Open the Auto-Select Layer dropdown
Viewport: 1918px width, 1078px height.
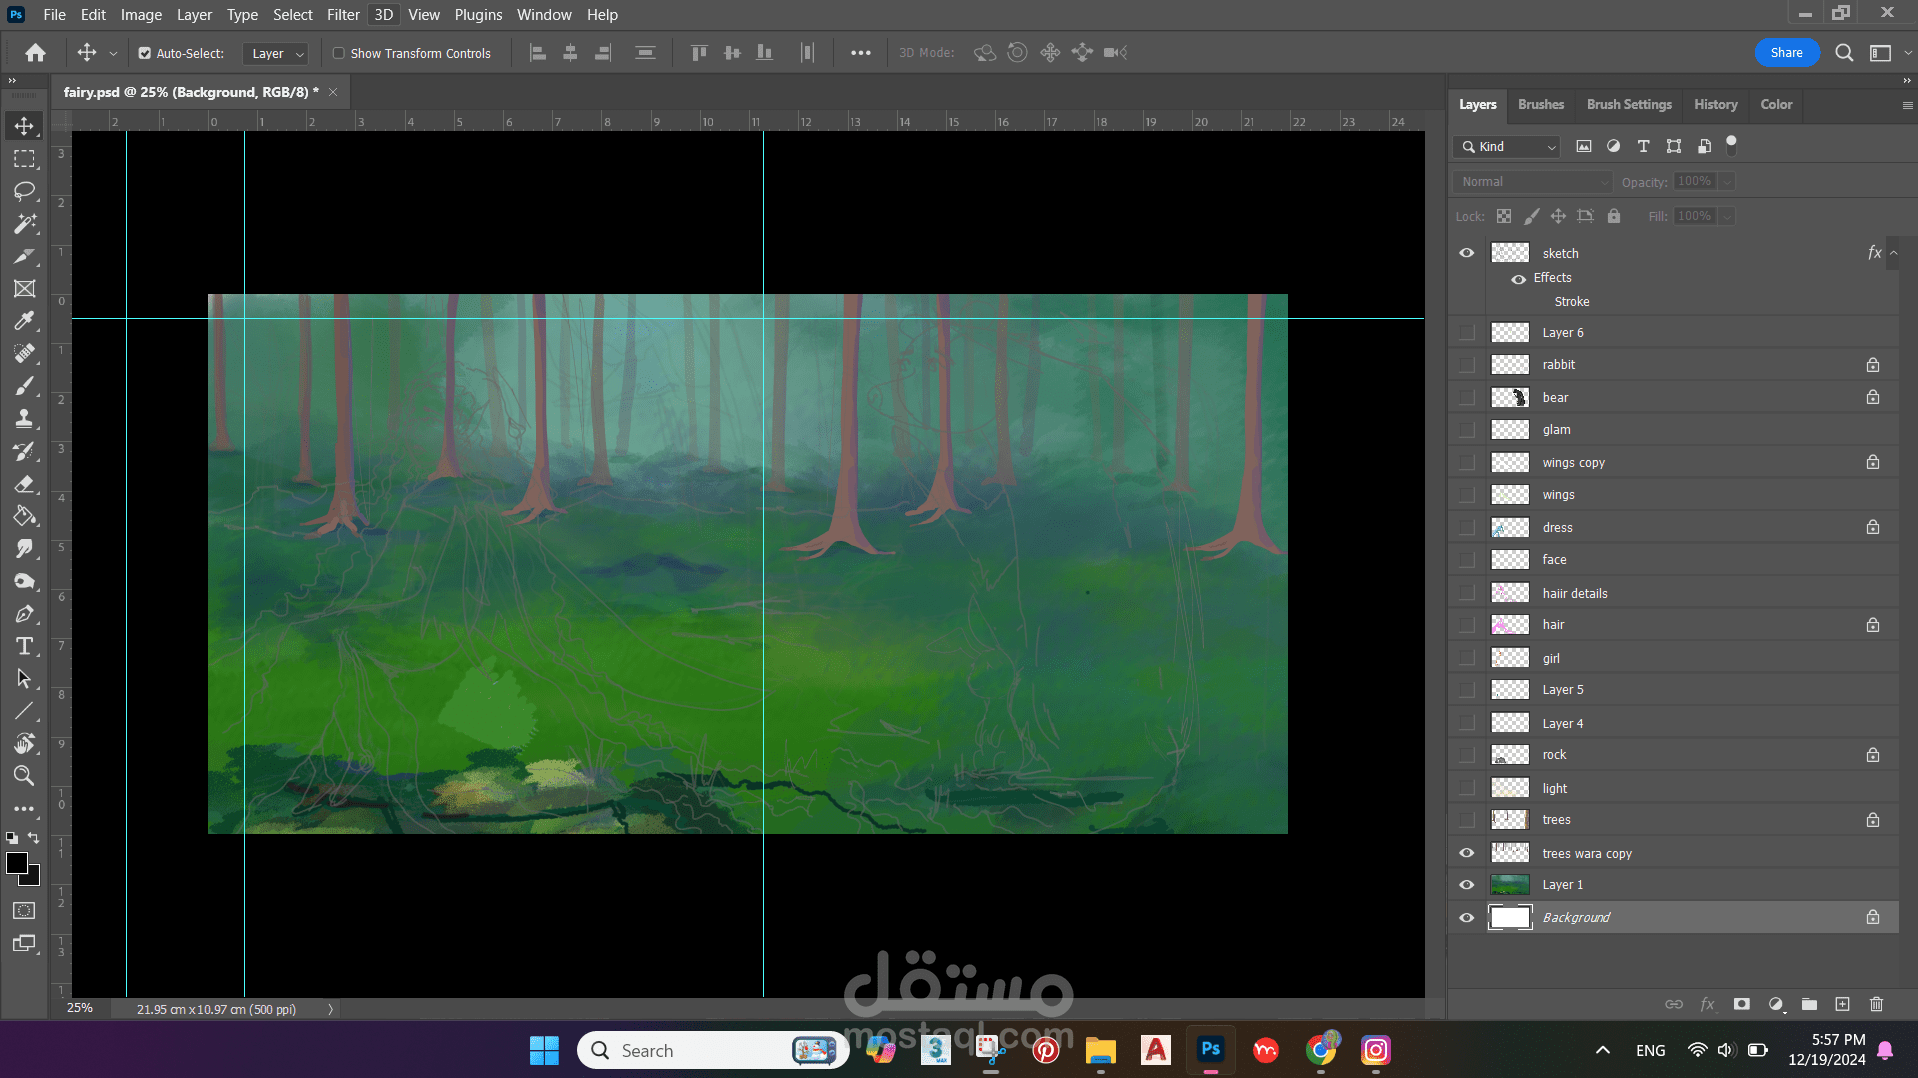point(277,54)
